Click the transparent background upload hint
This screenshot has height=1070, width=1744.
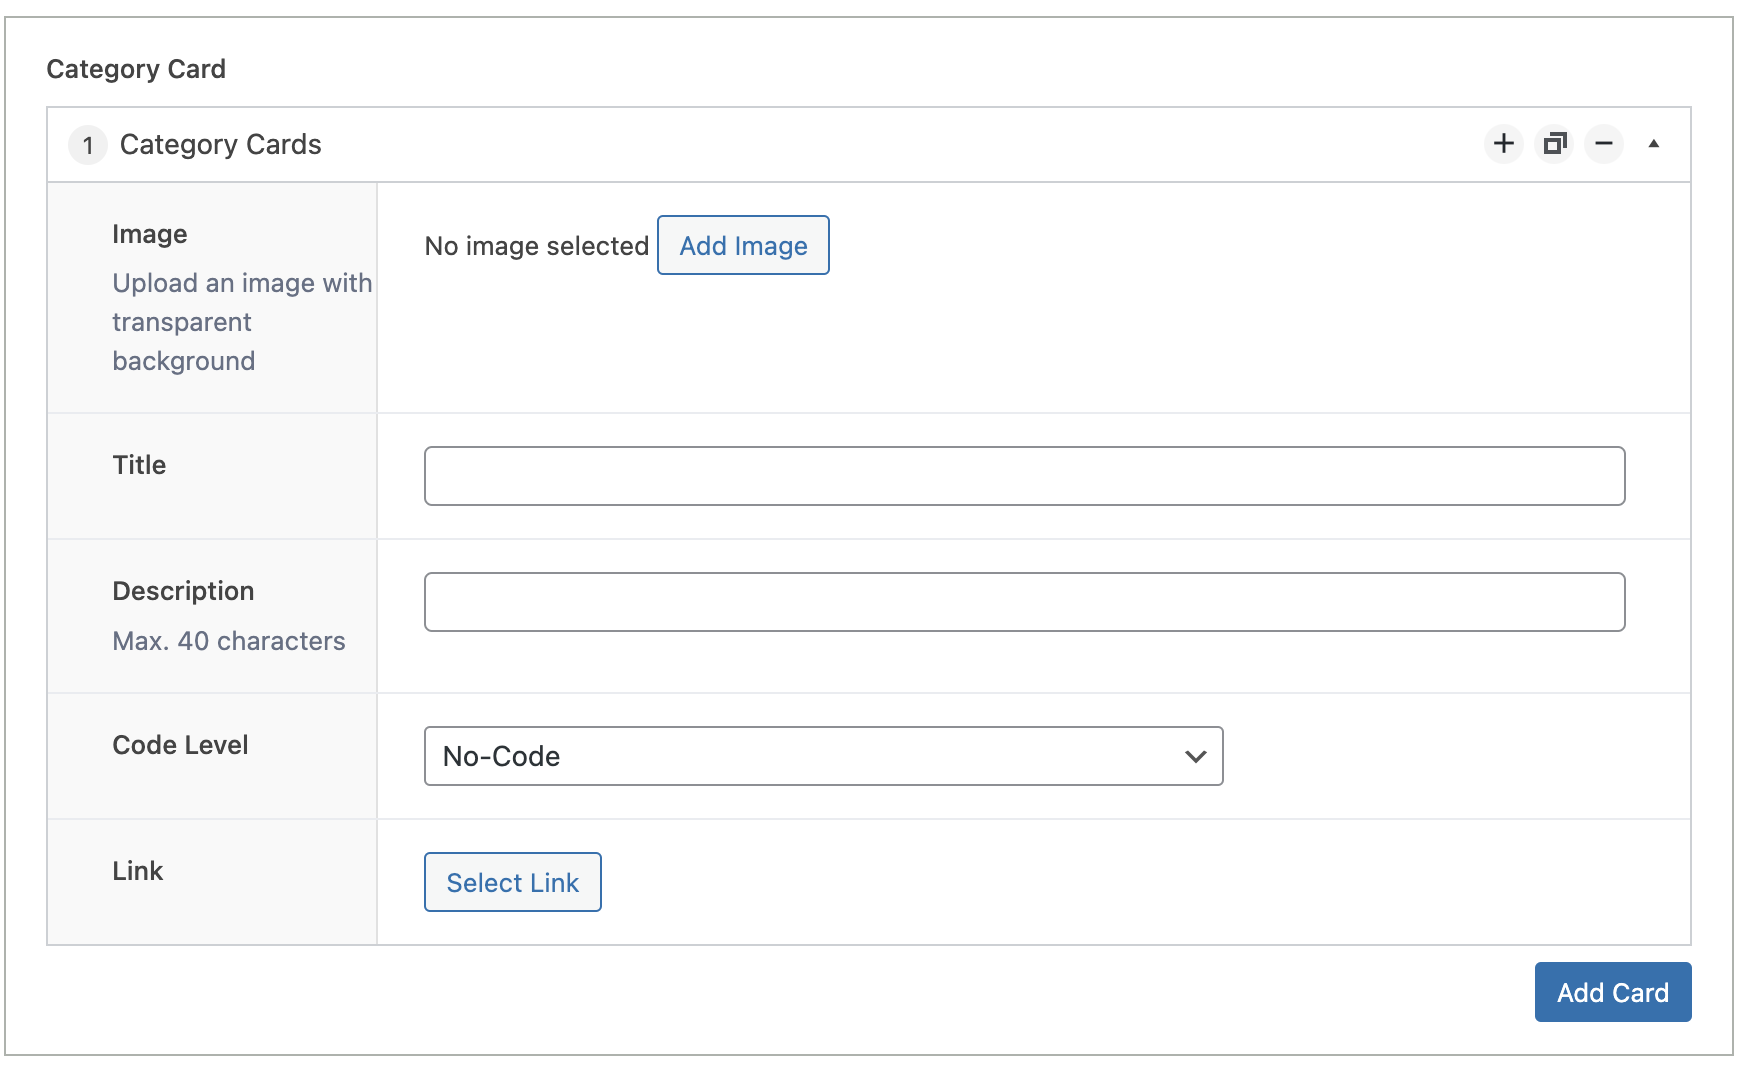(242, 322)
